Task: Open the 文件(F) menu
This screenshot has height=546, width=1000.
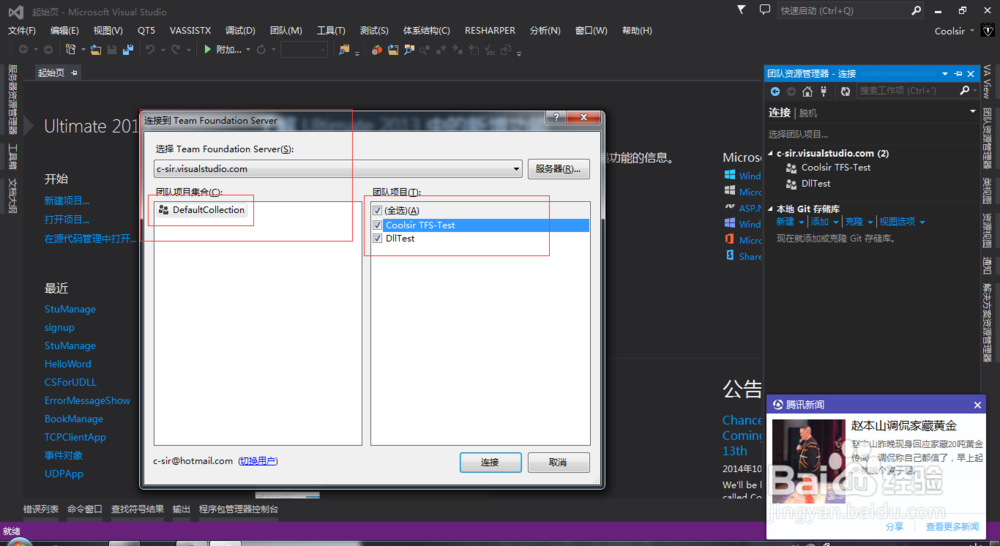Action: click(22, 31)
